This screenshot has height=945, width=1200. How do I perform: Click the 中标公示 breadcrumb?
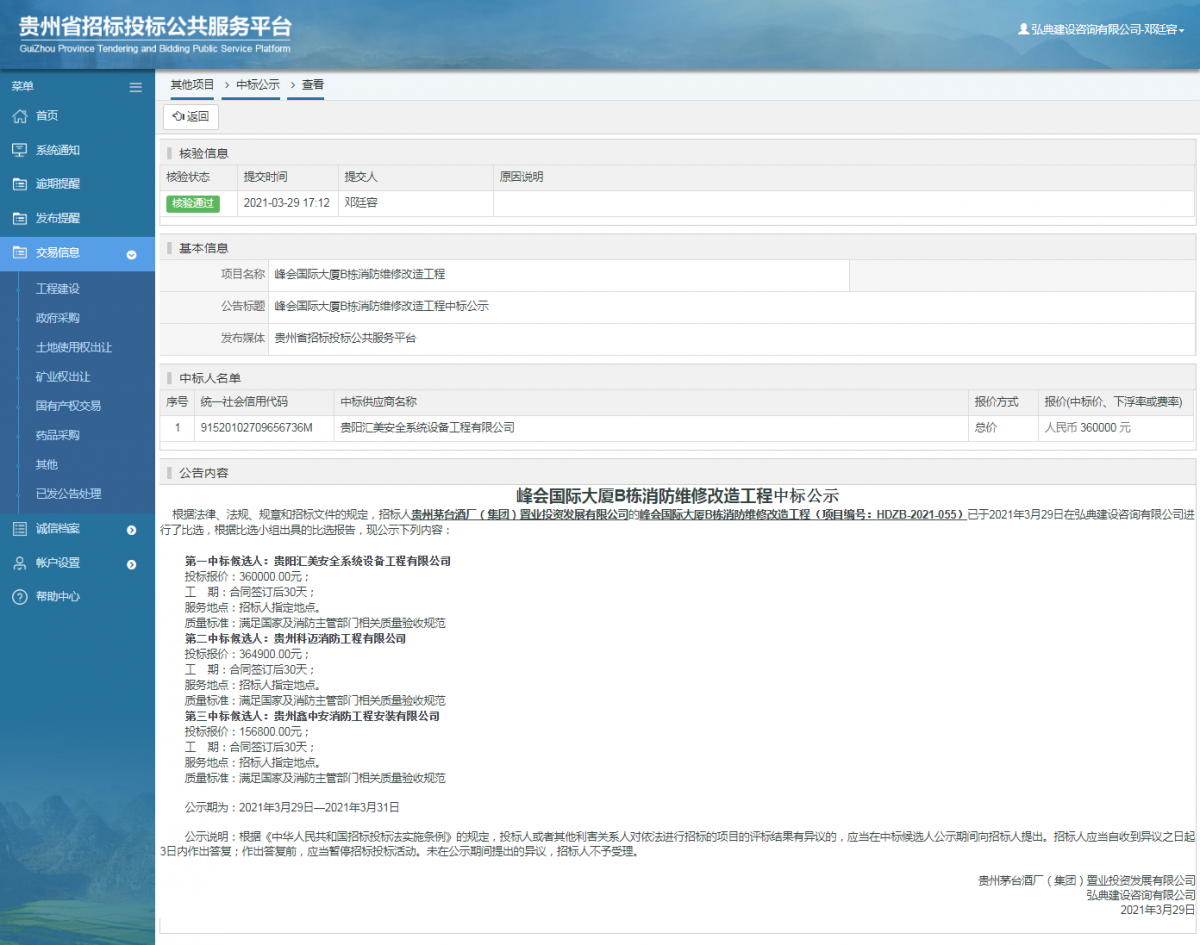(x=258, y=85)
